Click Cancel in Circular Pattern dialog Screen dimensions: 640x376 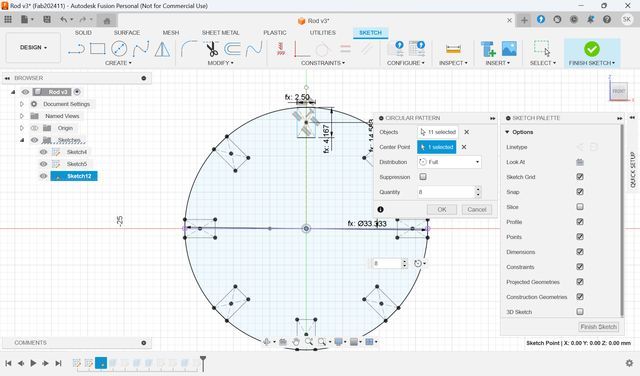tap(477, 209)
